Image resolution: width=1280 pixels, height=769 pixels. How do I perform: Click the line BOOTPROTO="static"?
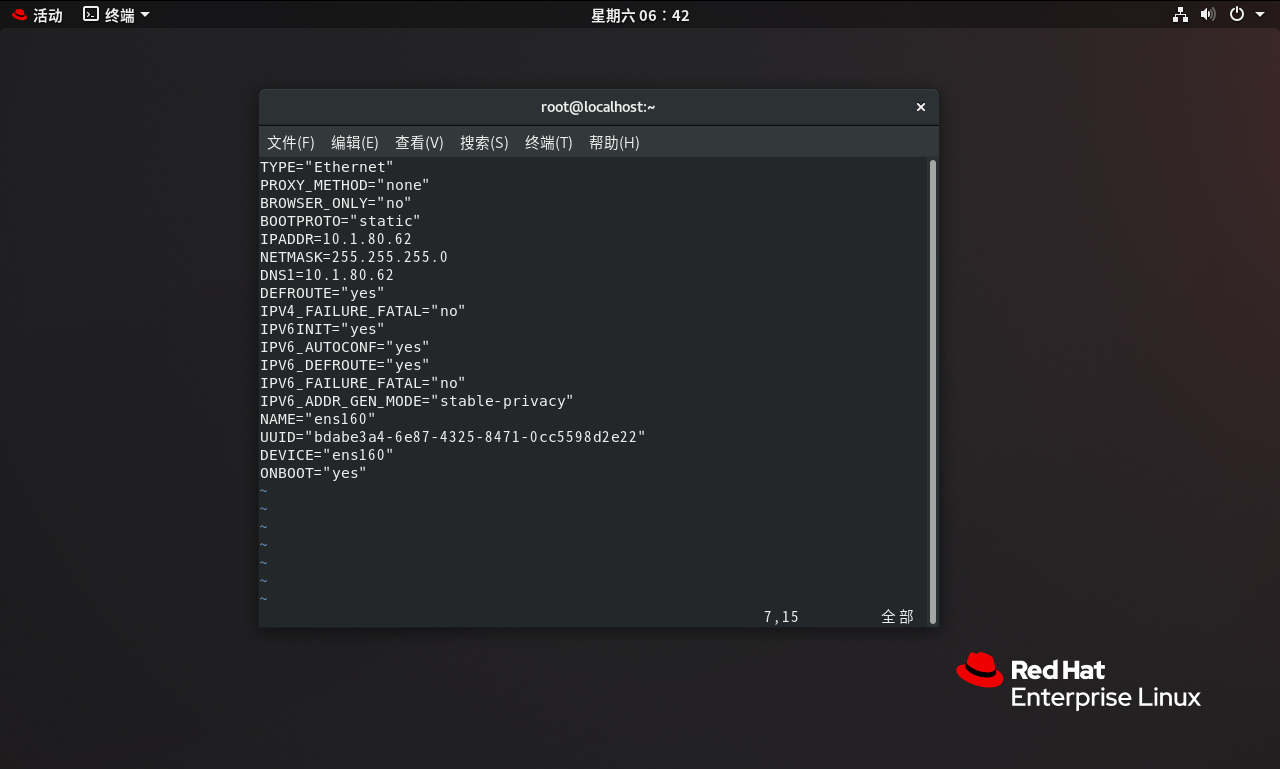[x=340, y=221]
